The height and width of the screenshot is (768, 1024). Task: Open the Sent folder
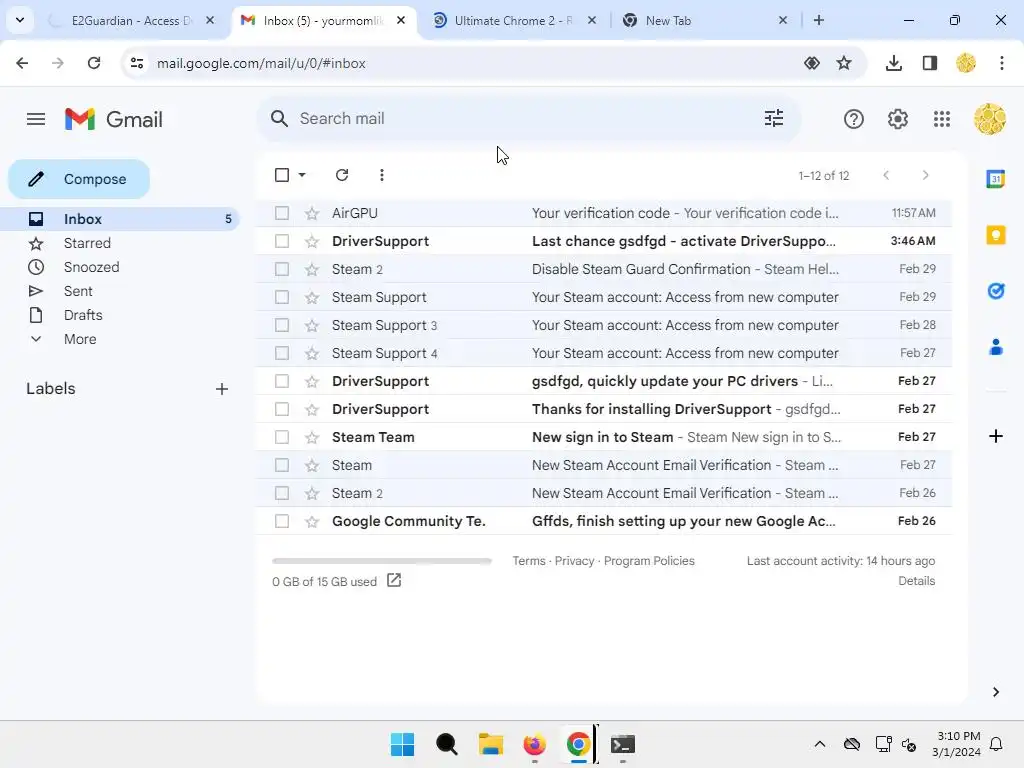coord(121,292)
